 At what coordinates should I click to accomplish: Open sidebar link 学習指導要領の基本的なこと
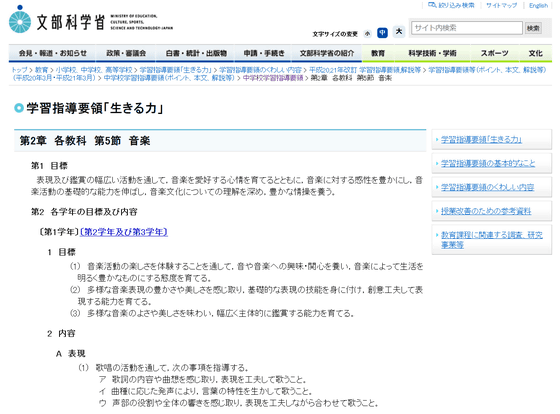click(x=488, y=164)
